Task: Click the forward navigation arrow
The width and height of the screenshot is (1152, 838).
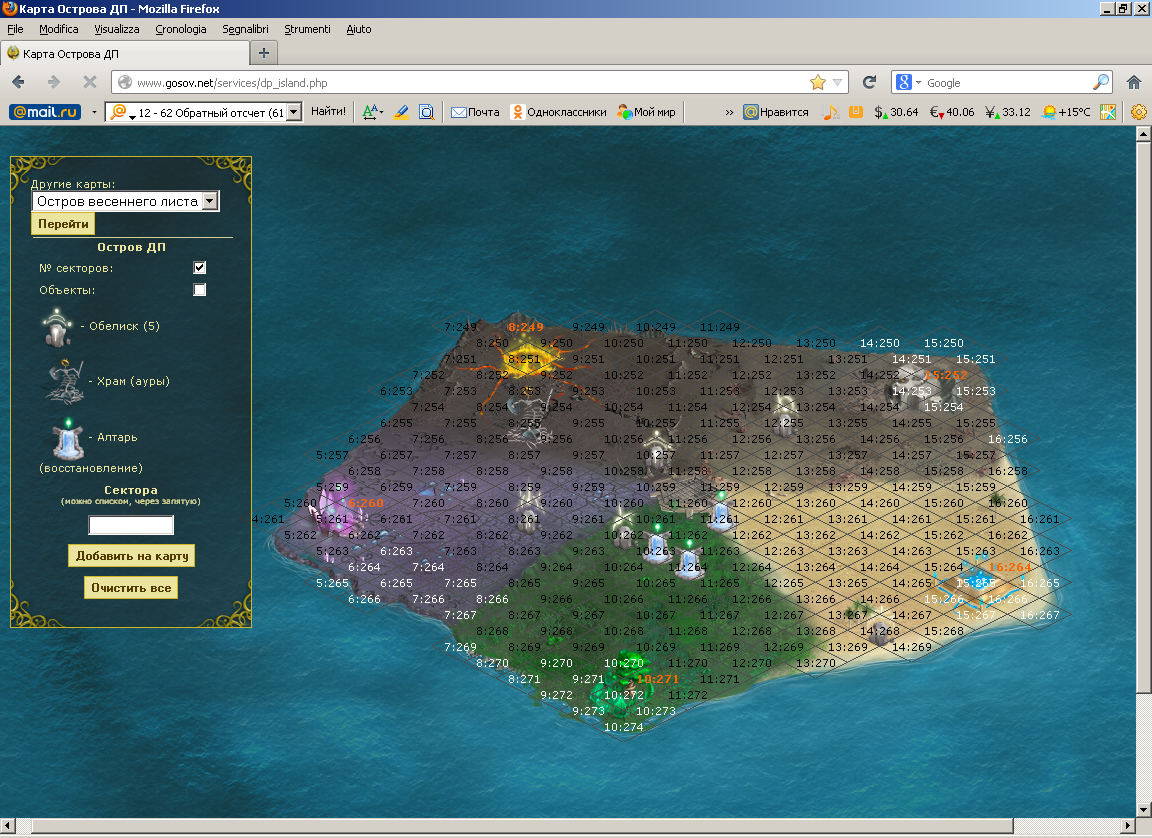Action: [x=54, y=82]
